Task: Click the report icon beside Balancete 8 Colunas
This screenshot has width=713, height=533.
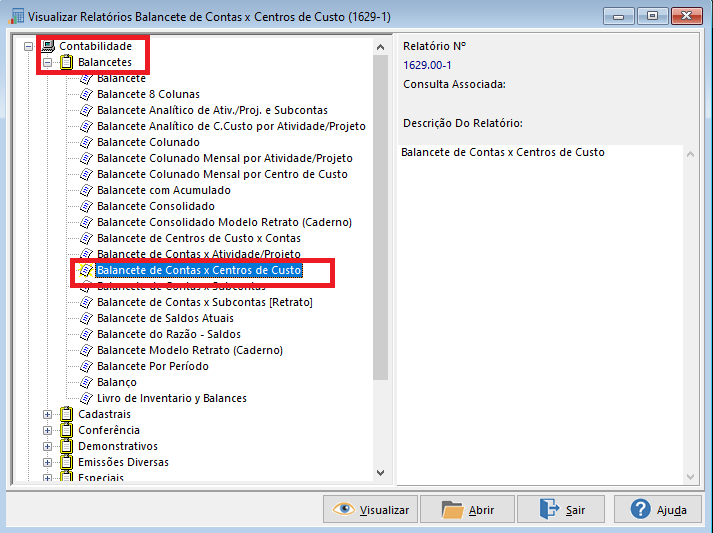Action: [86, 94]
